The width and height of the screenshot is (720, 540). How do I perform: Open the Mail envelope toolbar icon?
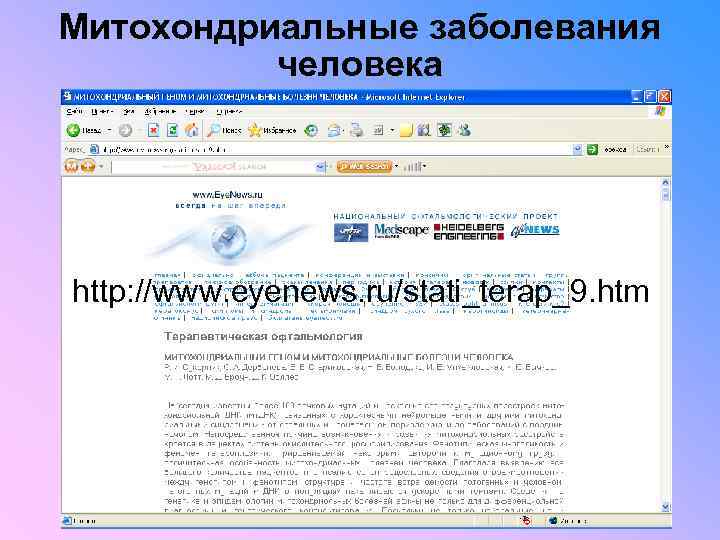pos(334,130)
